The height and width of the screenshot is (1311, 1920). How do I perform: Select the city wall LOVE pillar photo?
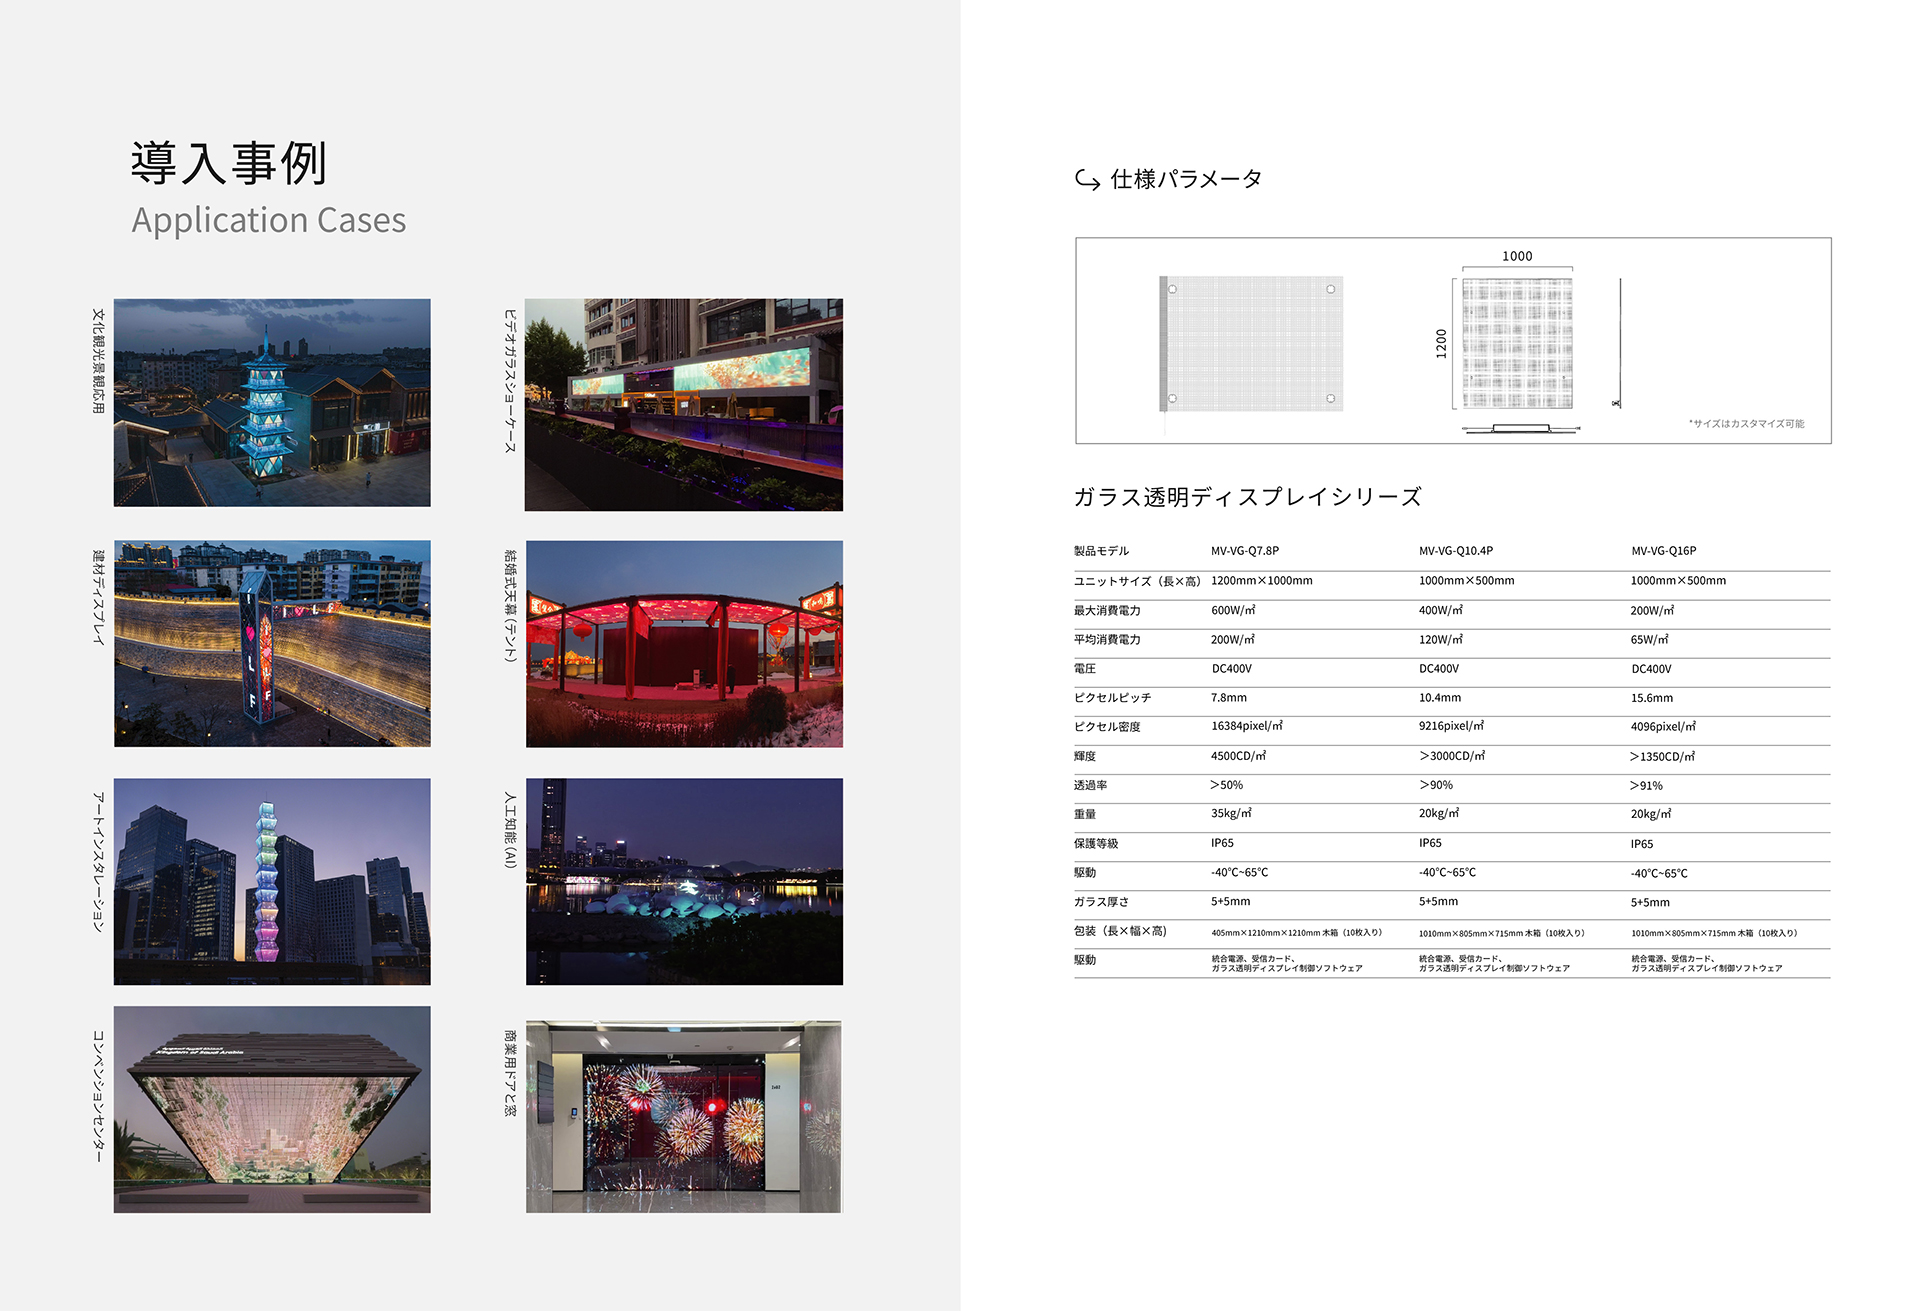pyautogui.click(x=272, y=643)
